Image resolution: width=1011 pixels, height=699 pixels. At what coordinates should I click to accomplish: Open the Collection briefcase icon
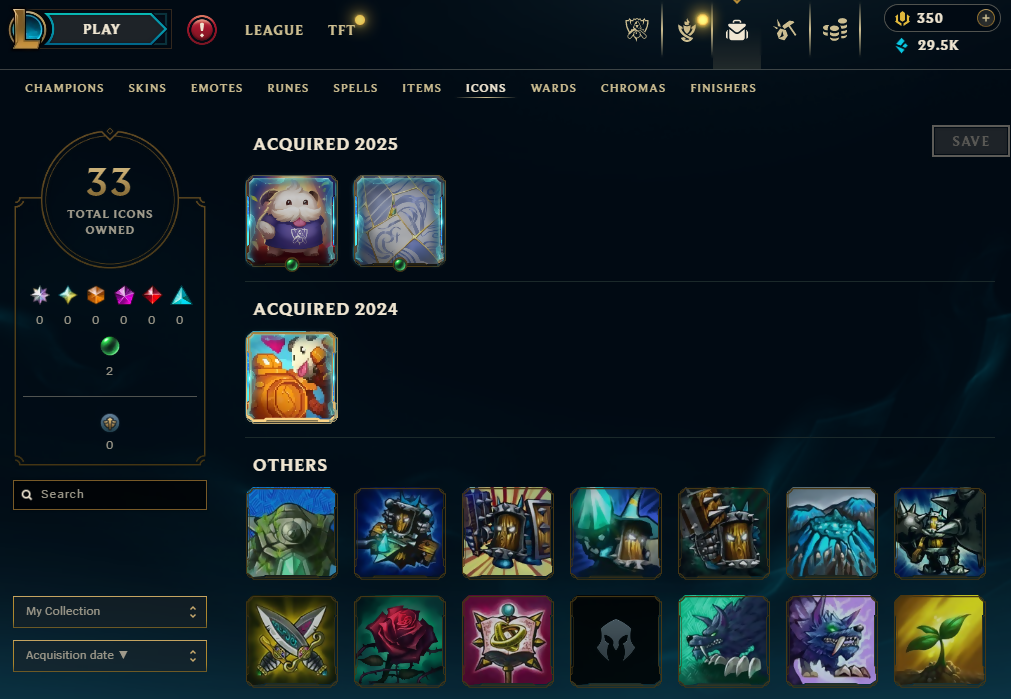tap(736, 30)
